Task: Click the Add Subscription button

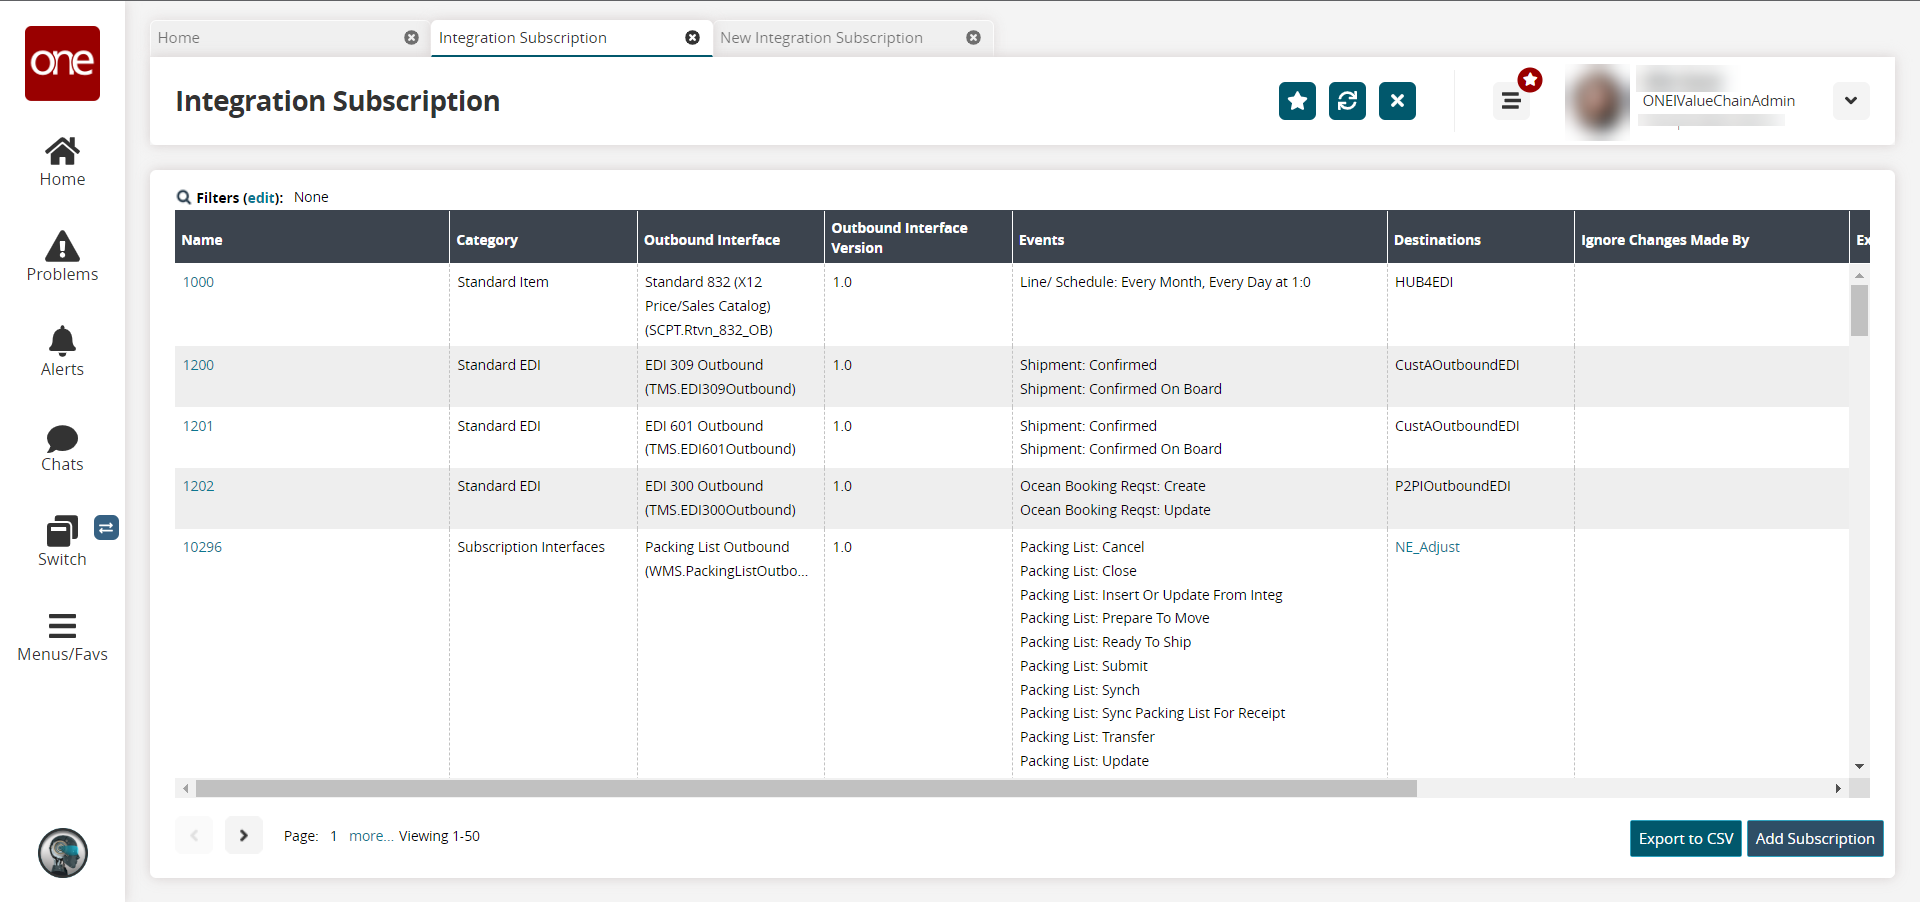Action: [x=1814, y=839]
